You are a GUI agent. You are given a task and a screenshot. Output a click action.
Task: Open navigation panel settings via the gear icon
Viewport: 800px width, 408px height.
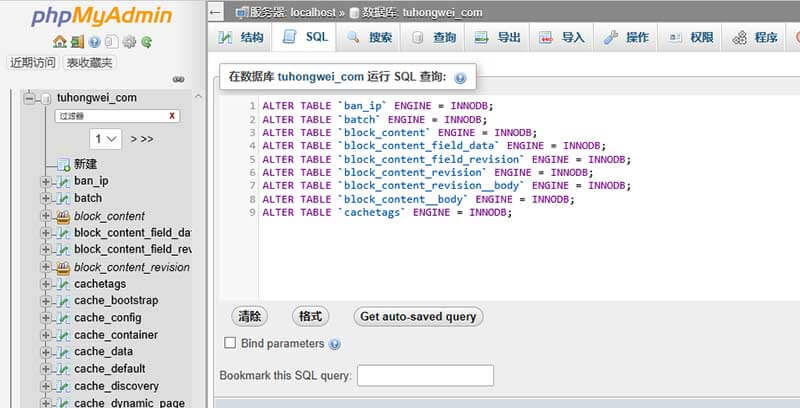click(x=129, y=42)
